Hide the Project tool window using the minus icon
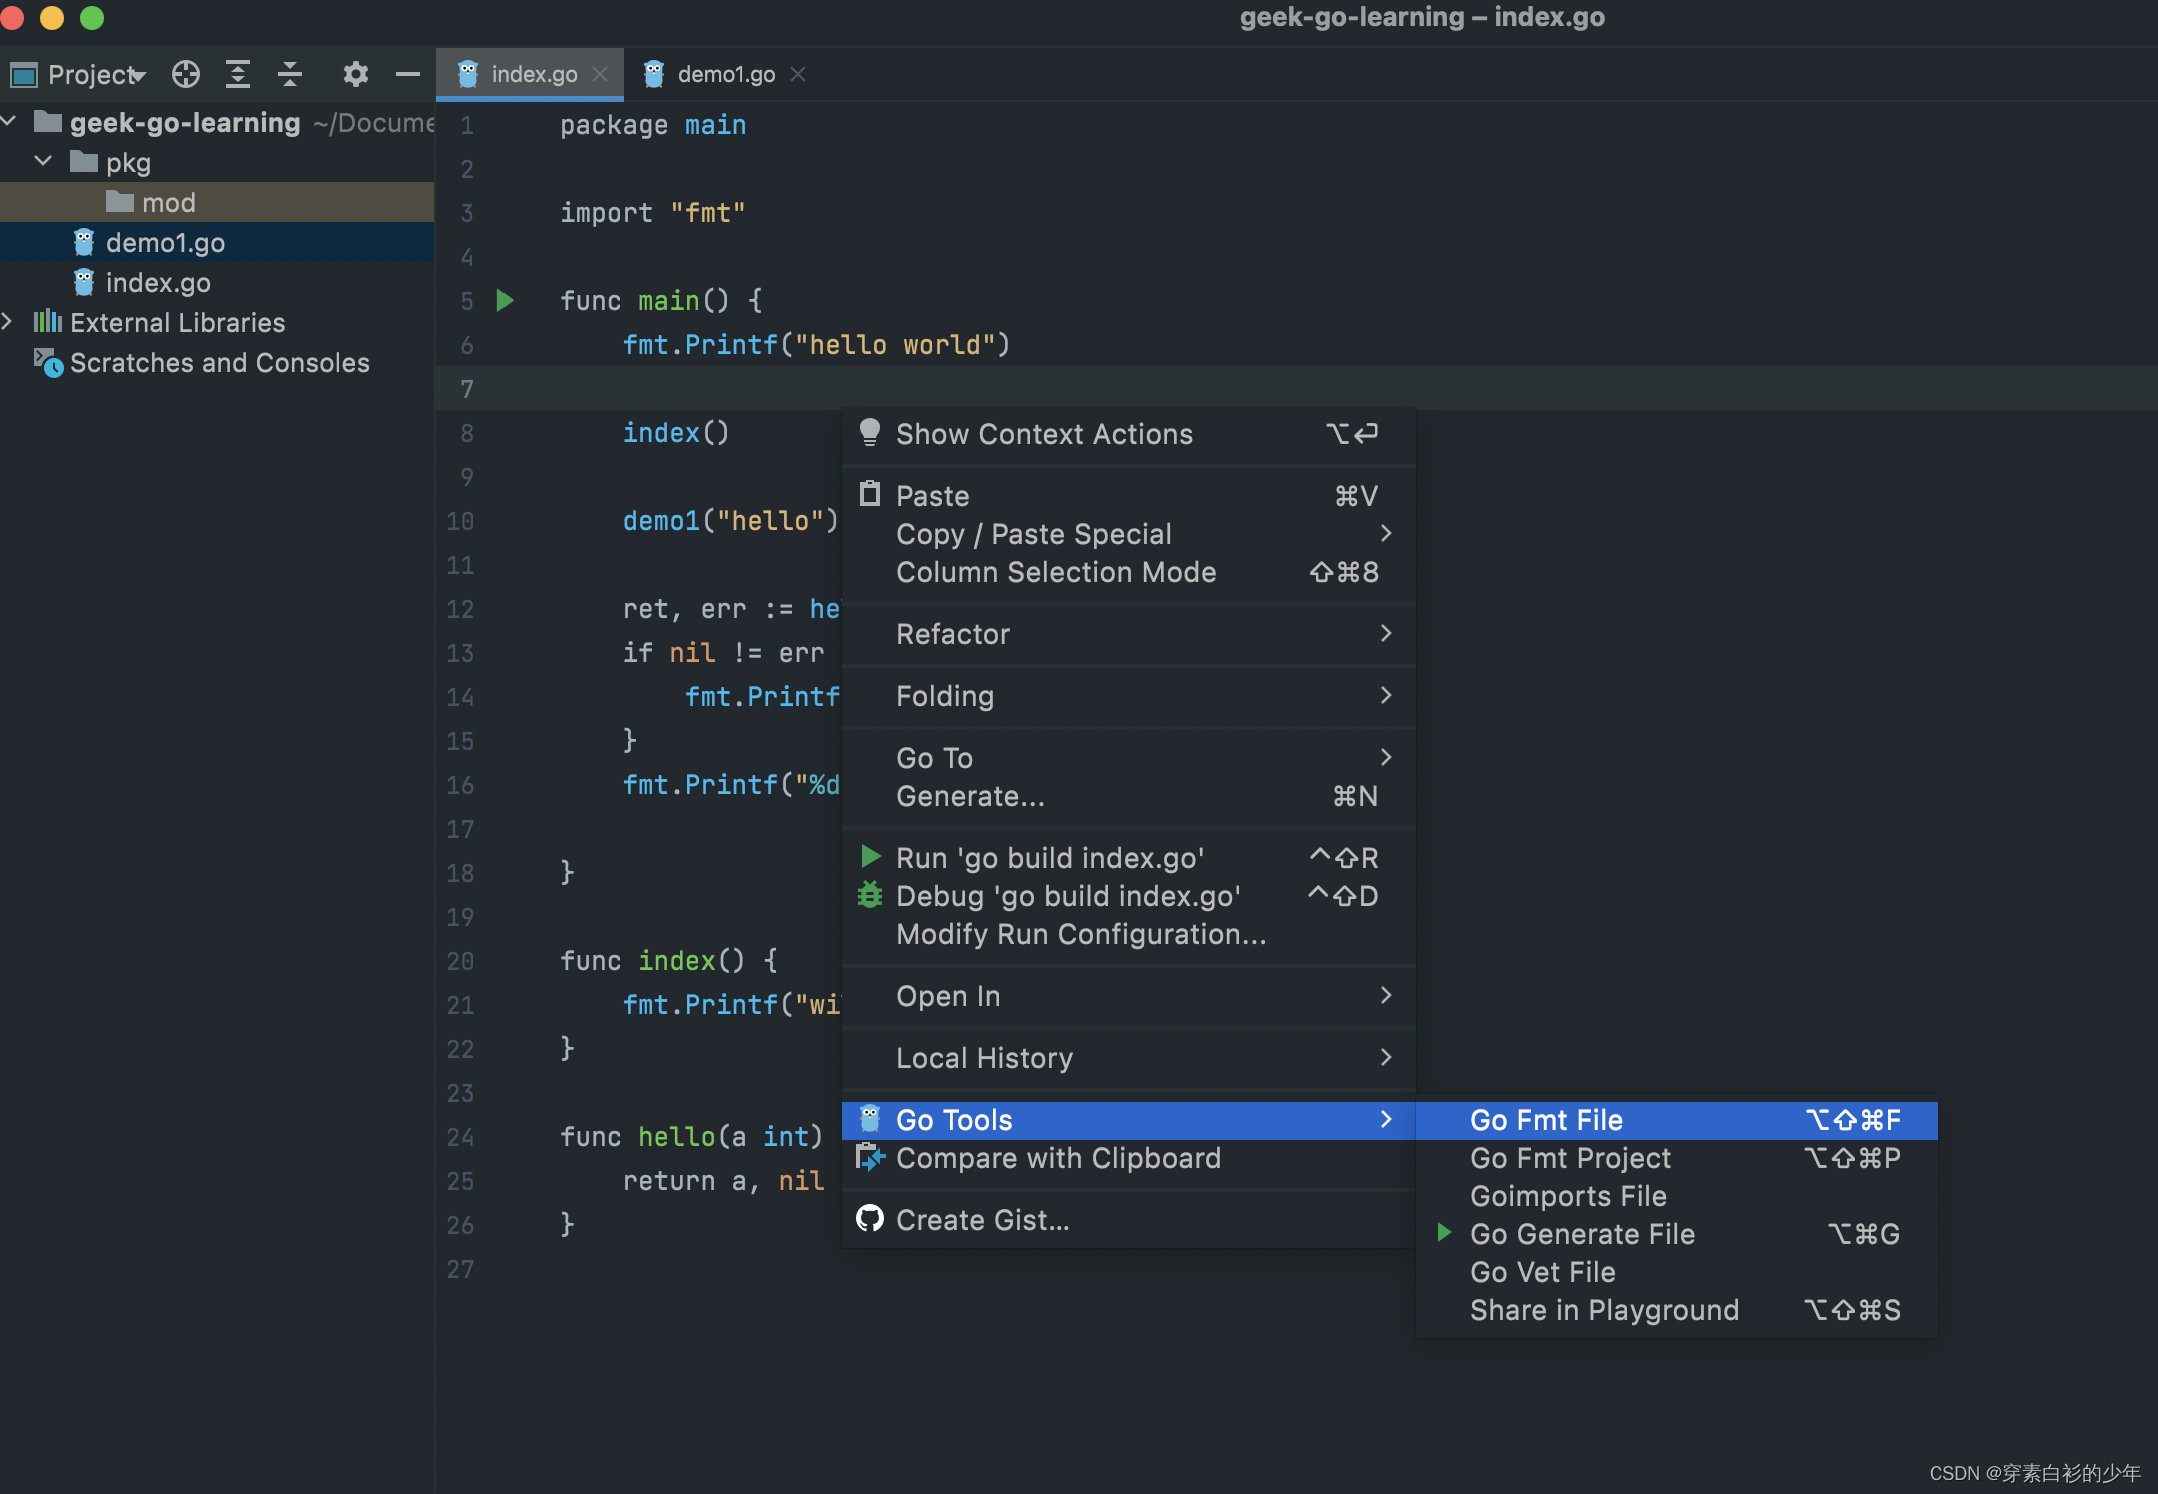The width and height of the screenshot is (2158, 1494). click(x=407, y=74)
